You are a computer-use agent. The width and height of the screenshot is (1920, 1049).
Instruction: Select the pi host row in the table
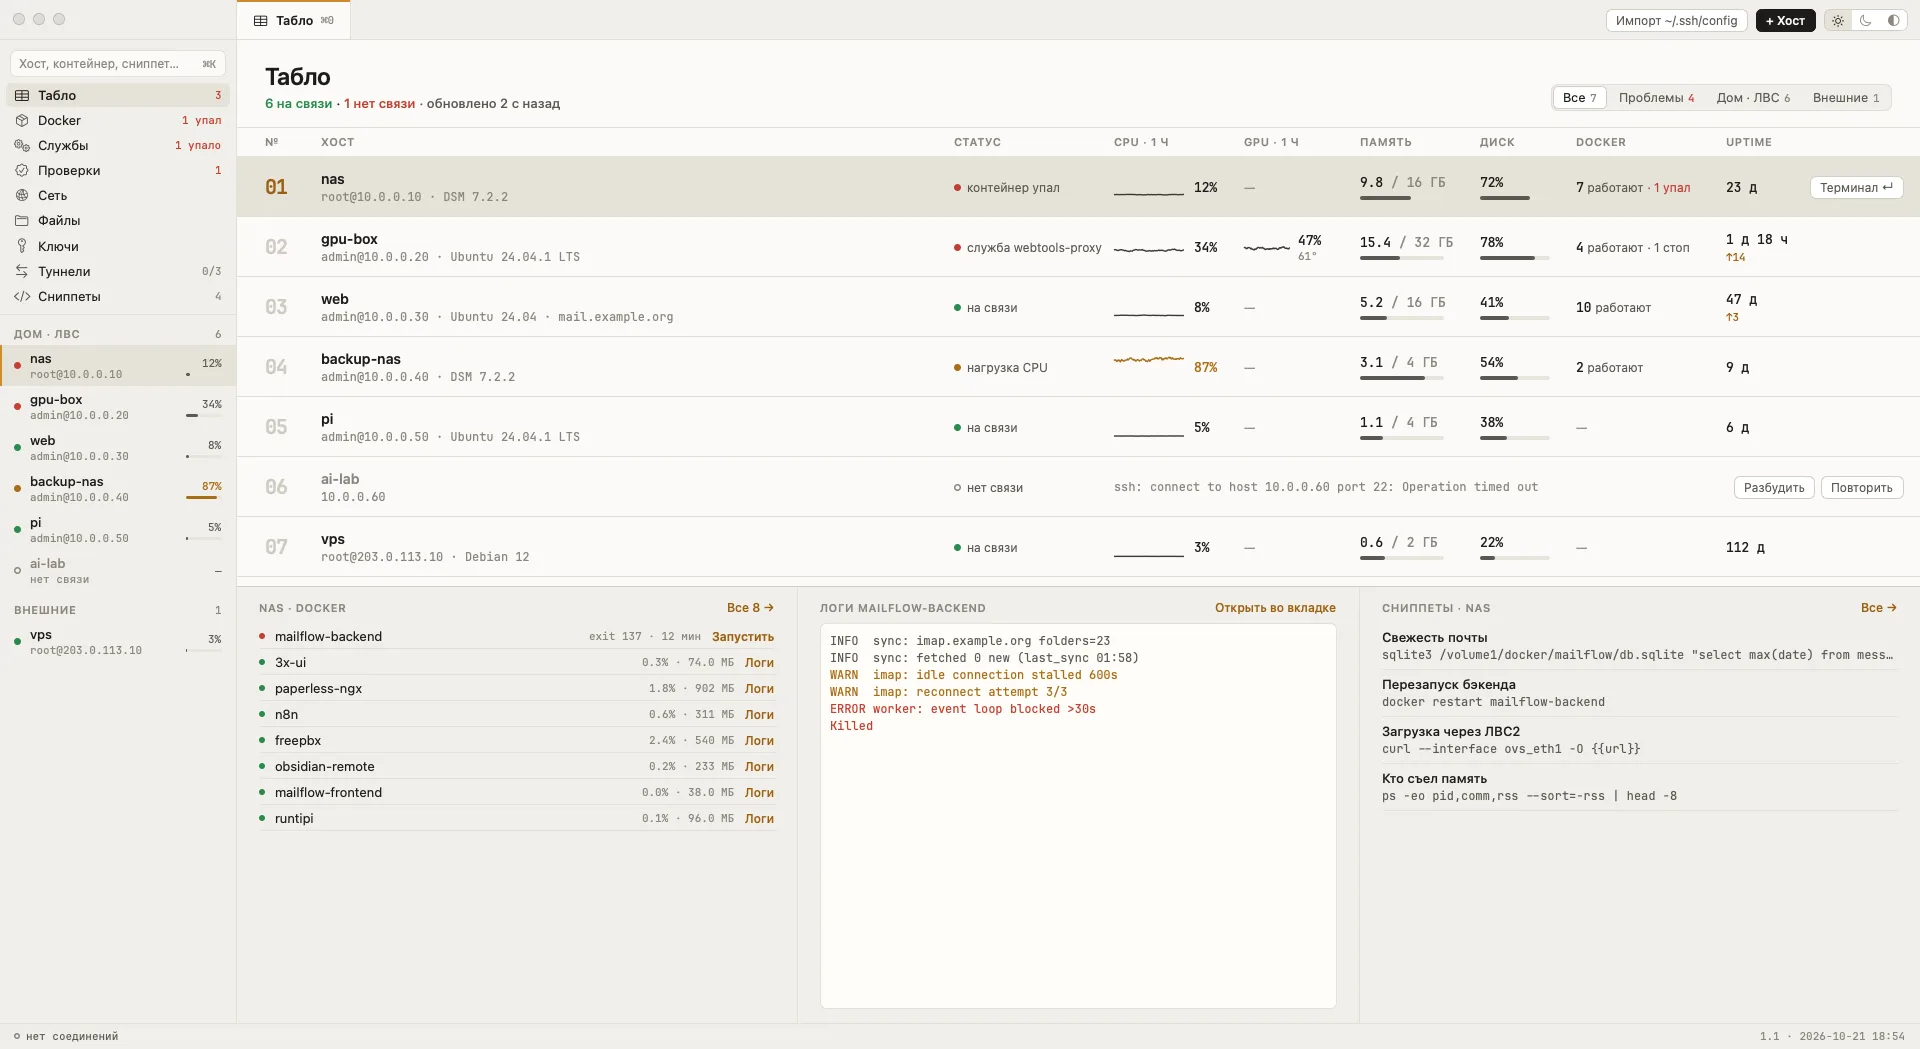click(1078, 427)
